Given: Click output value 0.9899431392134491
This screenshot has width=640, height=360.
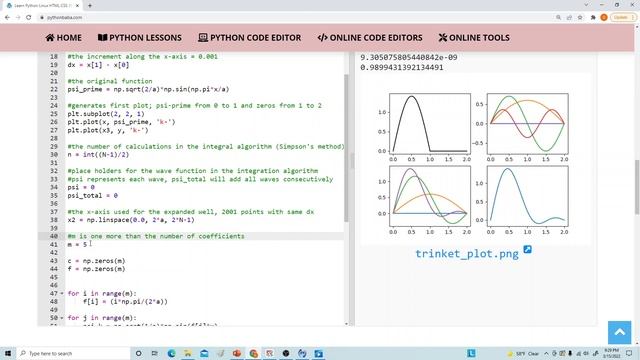Looking at the screenshot, I should click(x=402, y=67).
